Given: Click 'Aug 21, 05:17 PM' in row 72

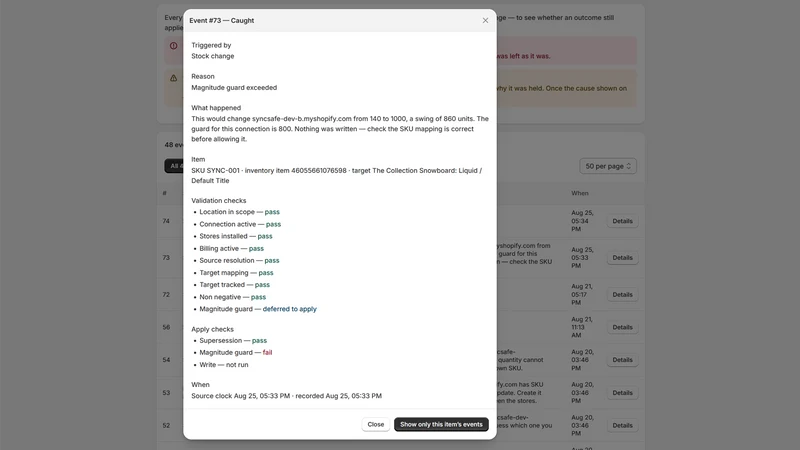Looking at the screenshot, I should click(x=583, y=294).
